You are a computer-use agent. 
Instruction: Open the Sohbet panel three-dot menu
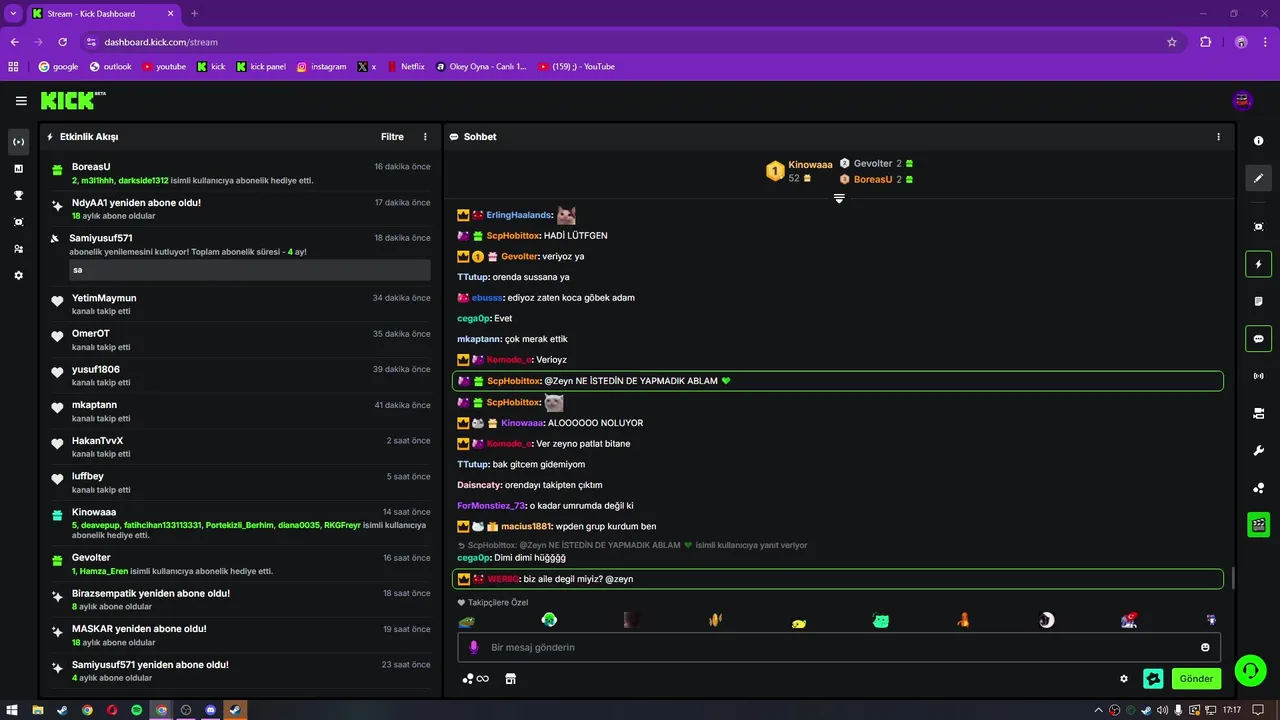click(x=1218, y=137)
